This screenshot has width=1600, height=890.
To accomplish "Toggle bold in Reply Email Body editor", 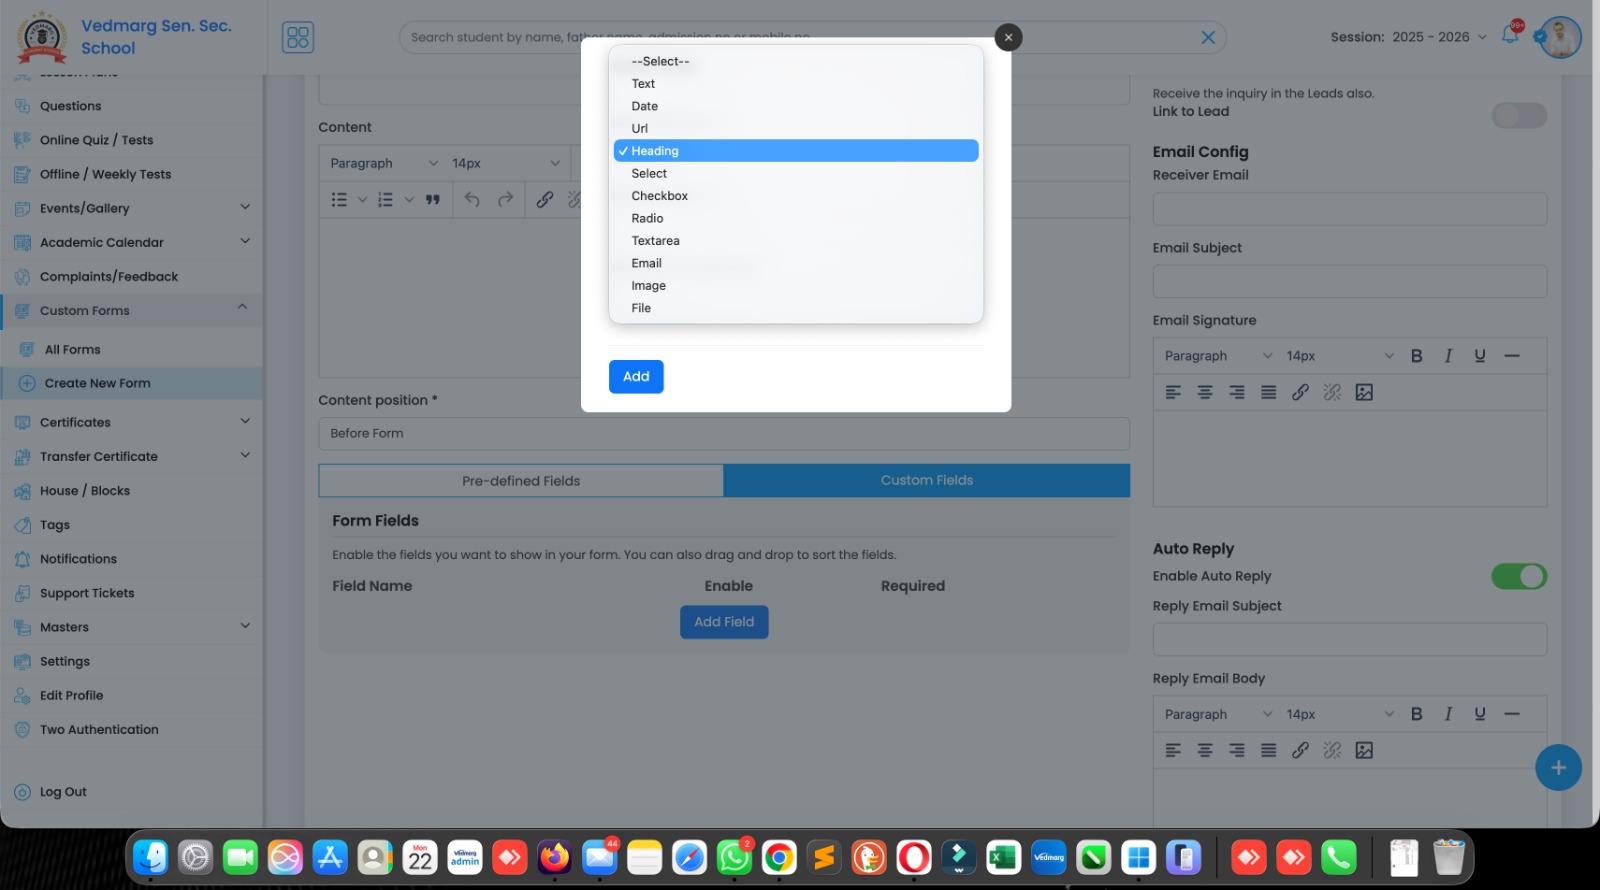I will [x=1417, y=714].
